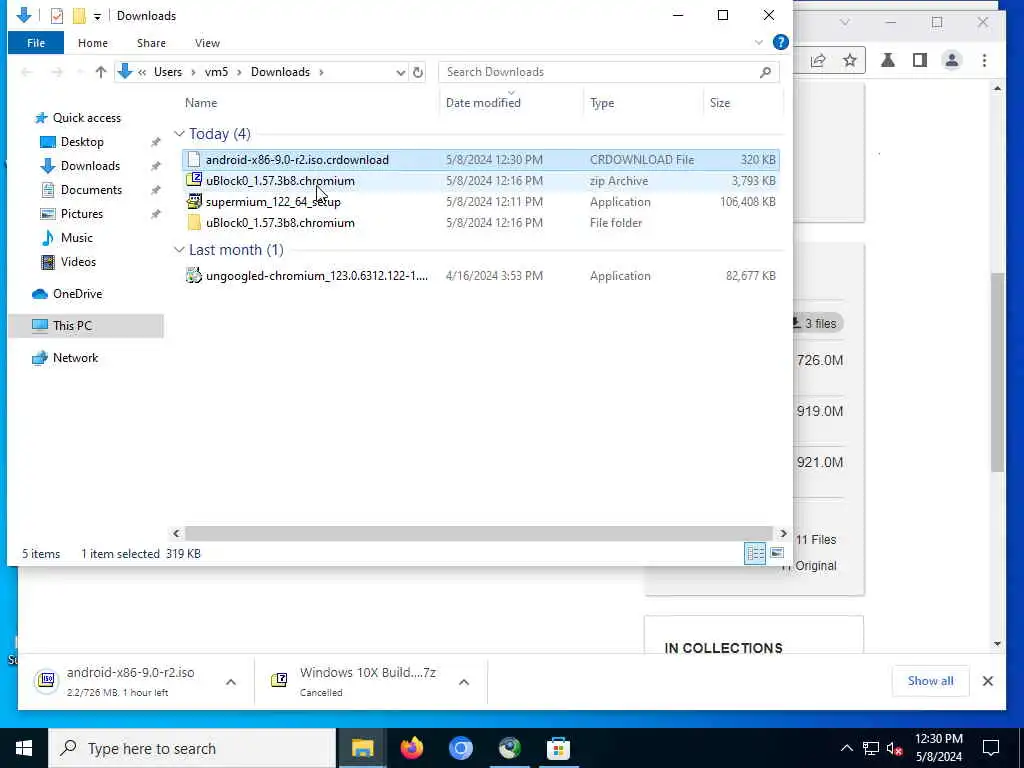Open Documents in the navigation pane
Viewport: 1024px width, 768px height.
(91, 190)
